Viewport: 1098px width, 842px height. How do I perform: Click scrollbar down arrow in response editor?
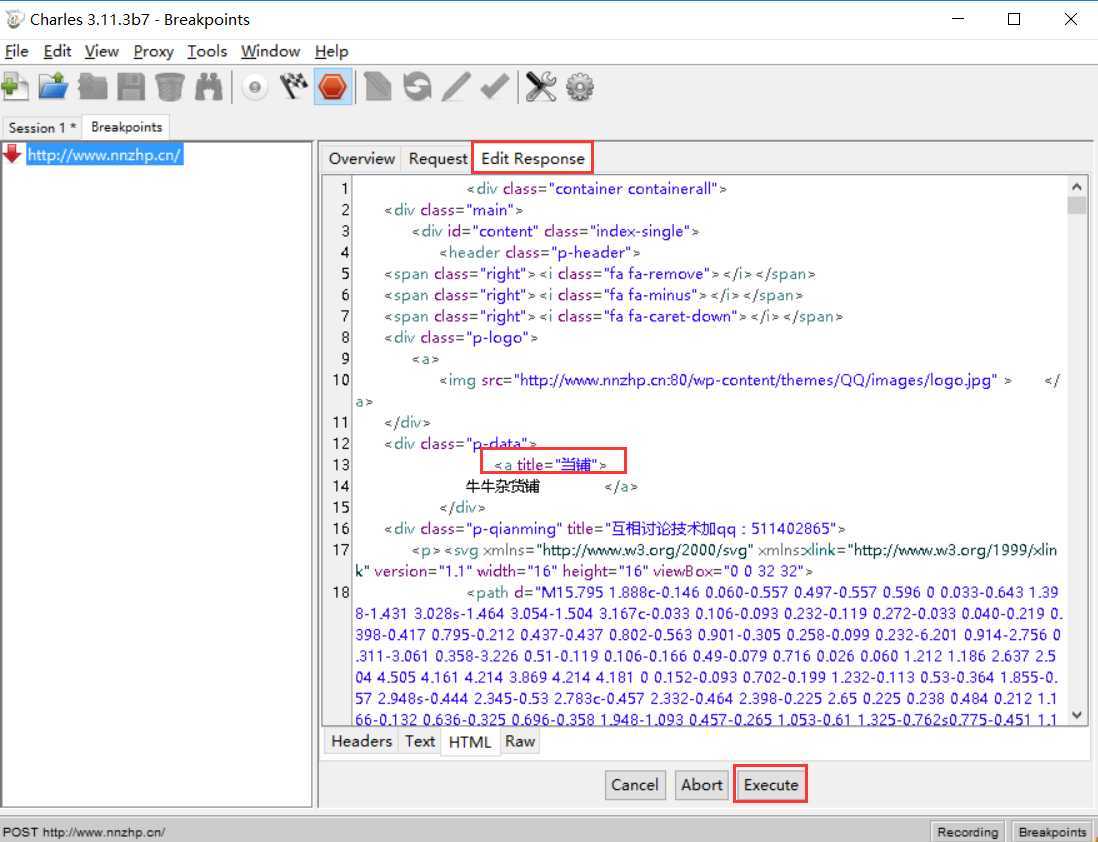[1077, 715]
